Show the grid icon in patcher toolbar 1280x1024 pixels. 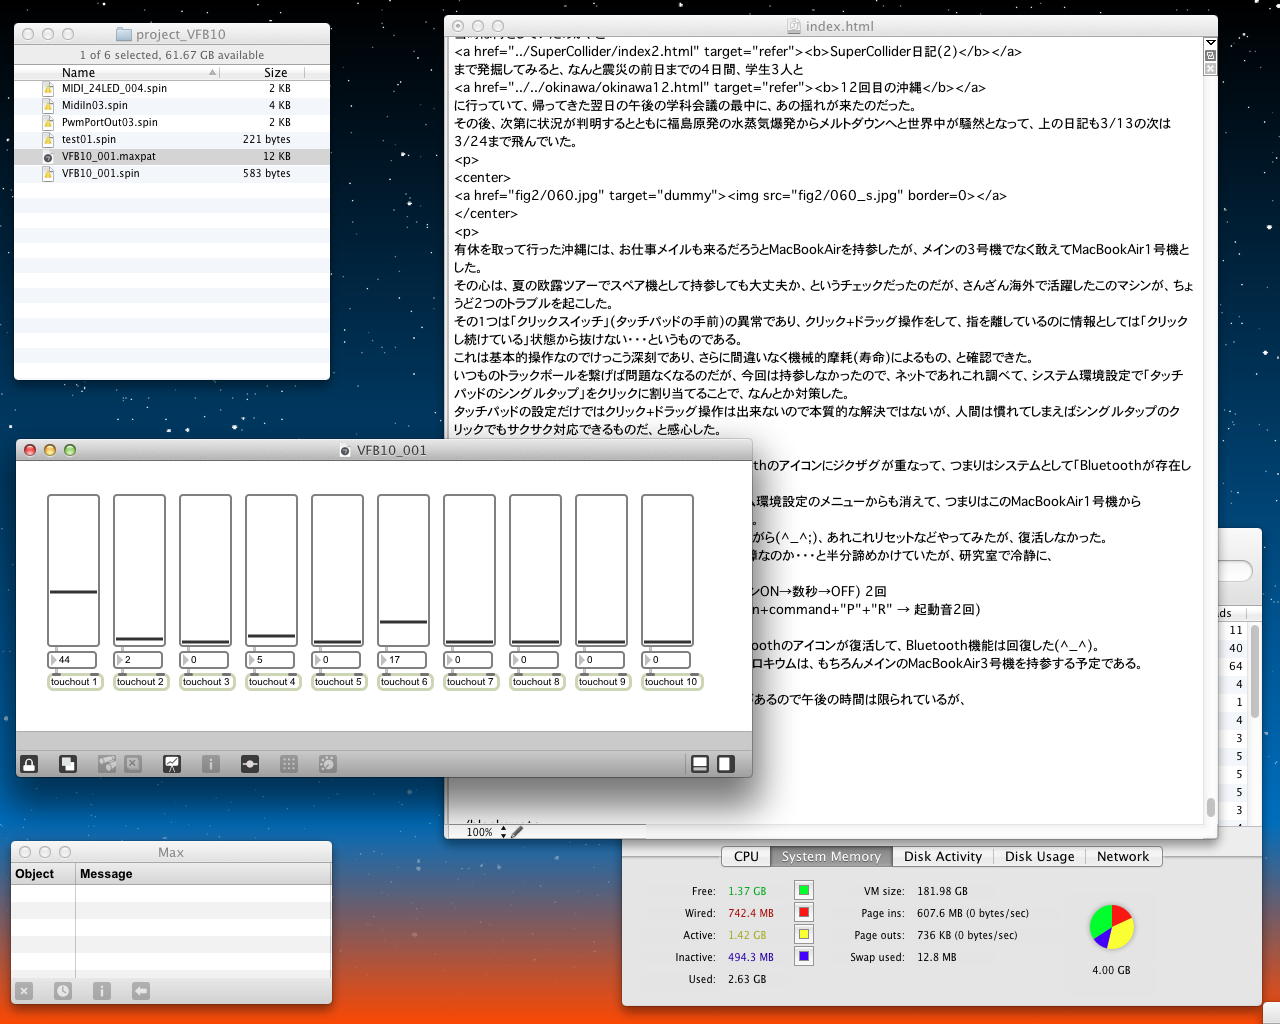[289, 764]
